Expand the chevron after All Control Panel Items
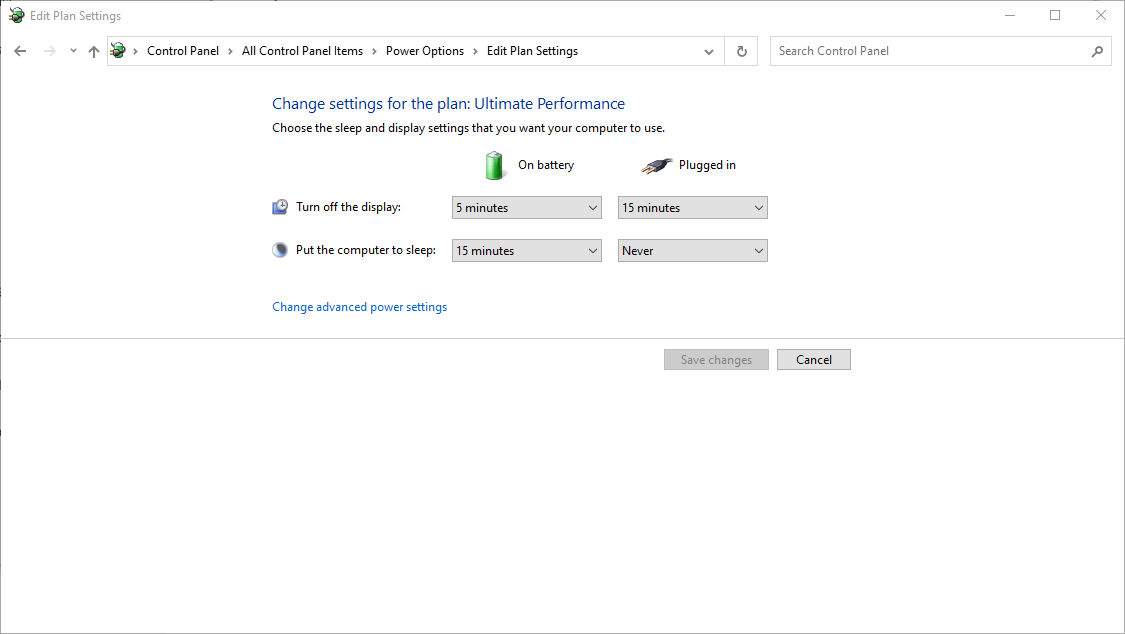This screenshot has height=634, width=1125. [375, 52]
